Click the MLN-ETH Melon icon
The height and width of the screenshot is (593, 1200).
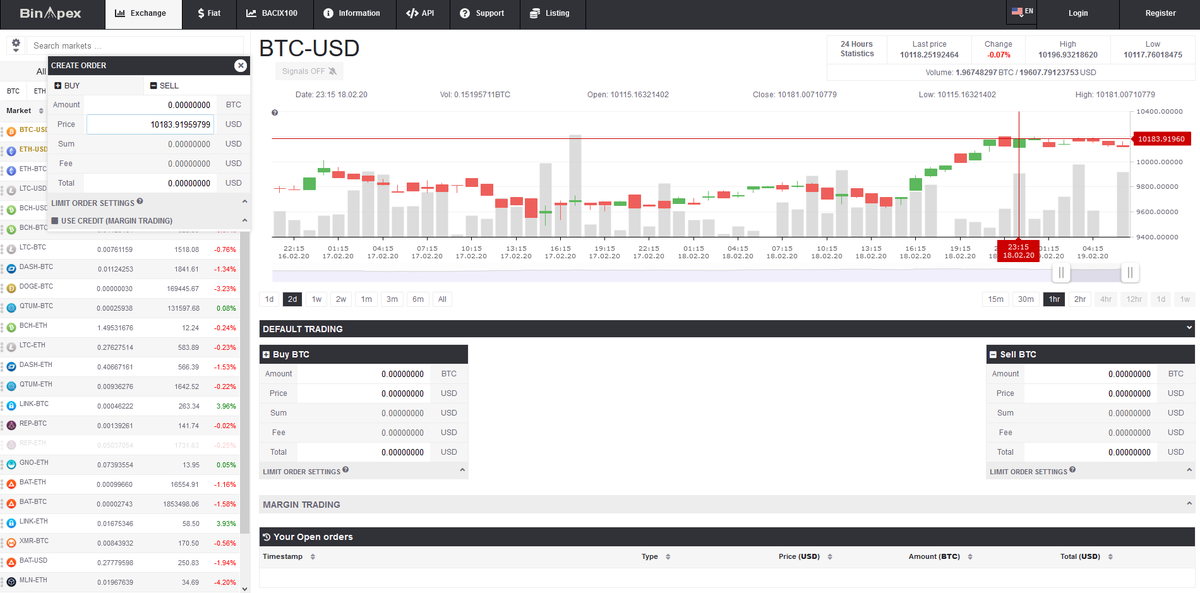click(x=11, y=580)
